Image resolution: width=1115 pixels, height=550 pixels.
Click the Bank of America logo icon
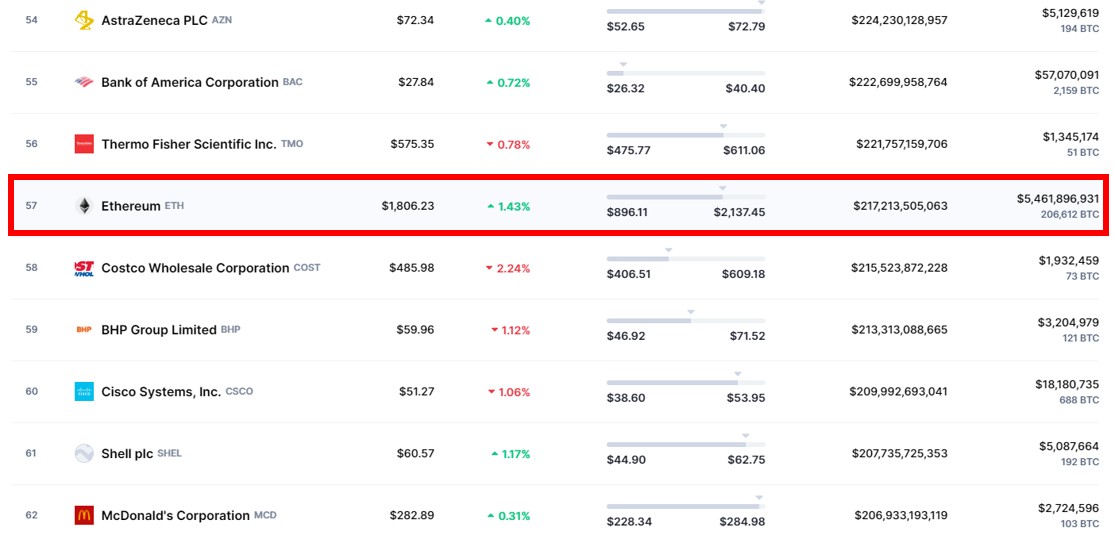84,82
